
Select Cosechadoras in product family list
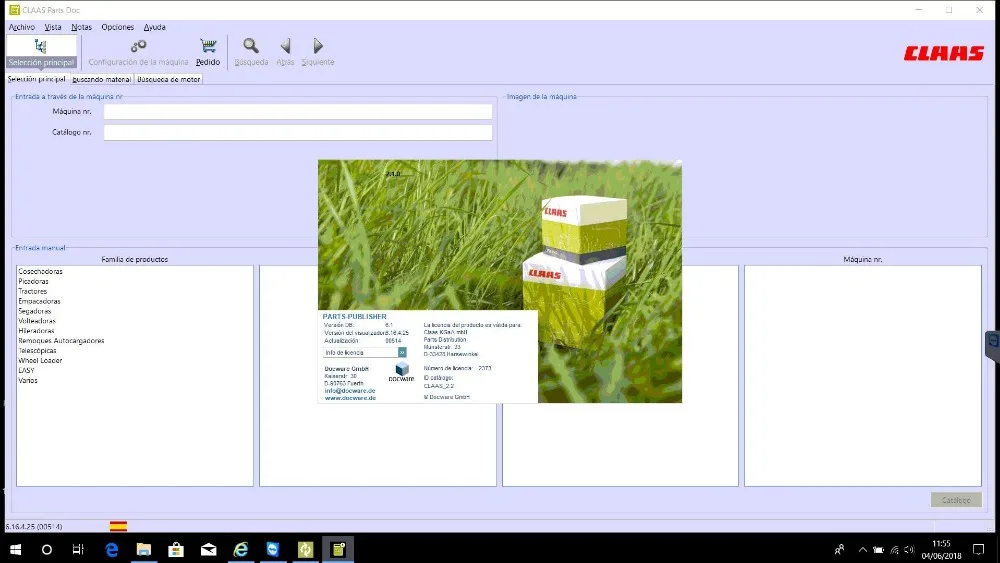40,272
